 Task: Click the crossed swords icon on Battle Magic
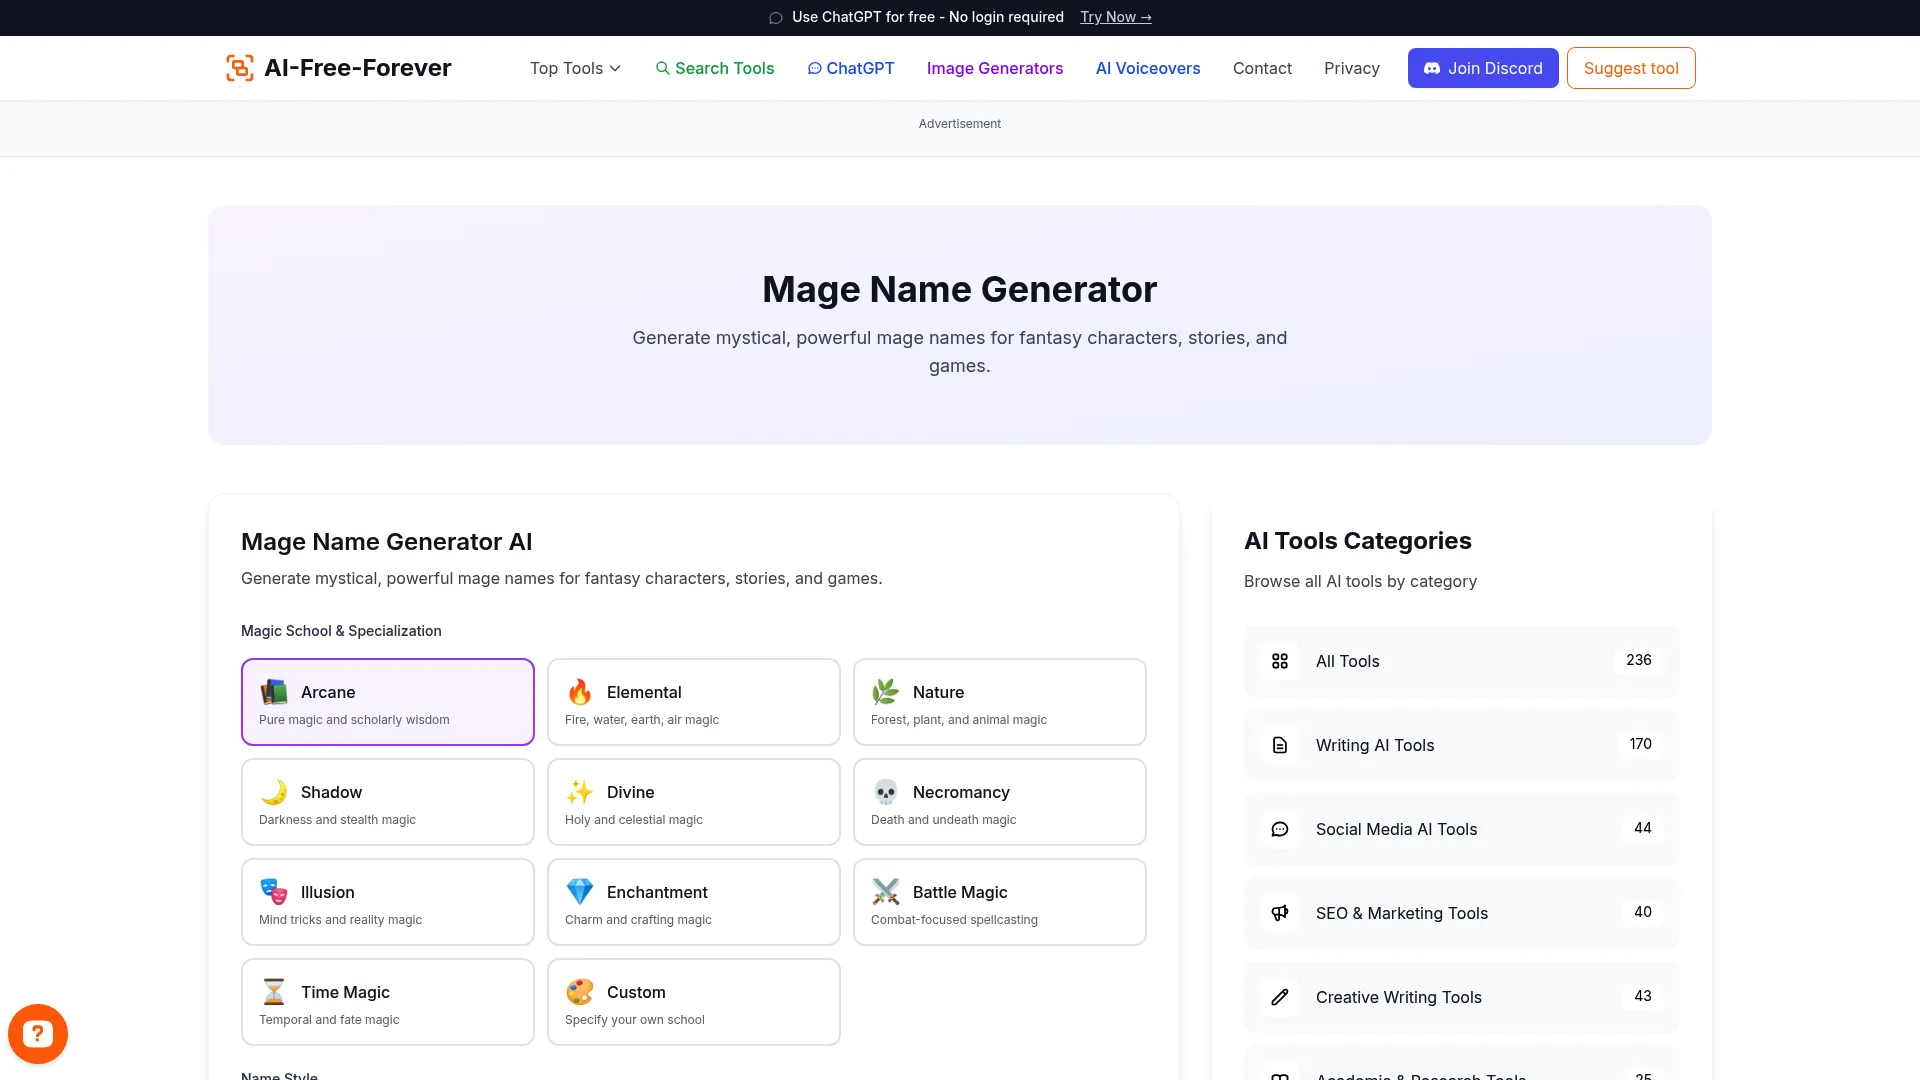click(886, 891)
